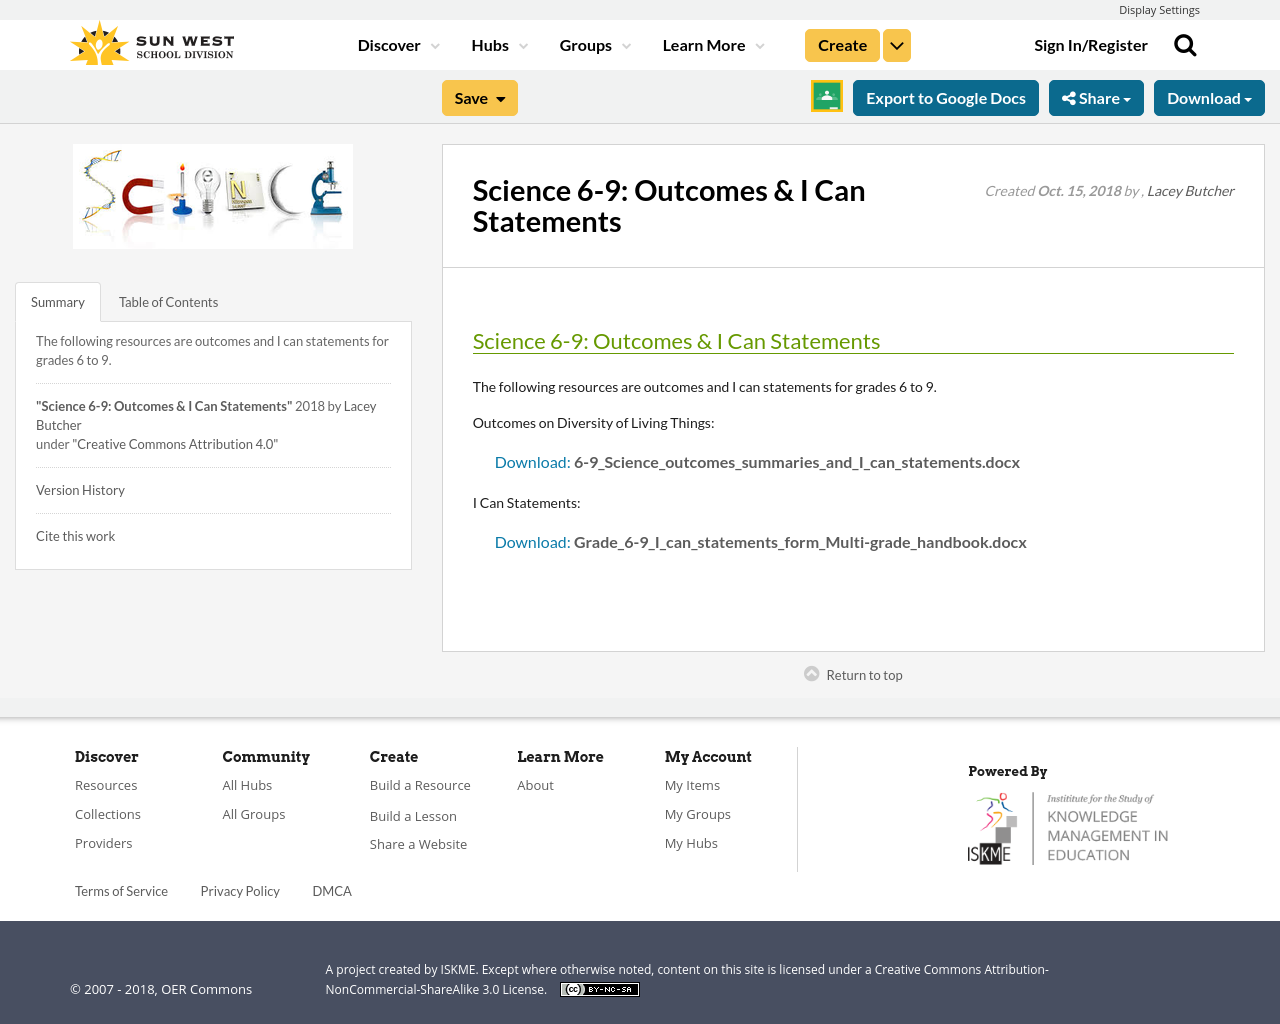This screenshot has width=1280, height=1024.
Task: Open the Hubs menu
Action: pyautogui.click(x=492, y=44)
